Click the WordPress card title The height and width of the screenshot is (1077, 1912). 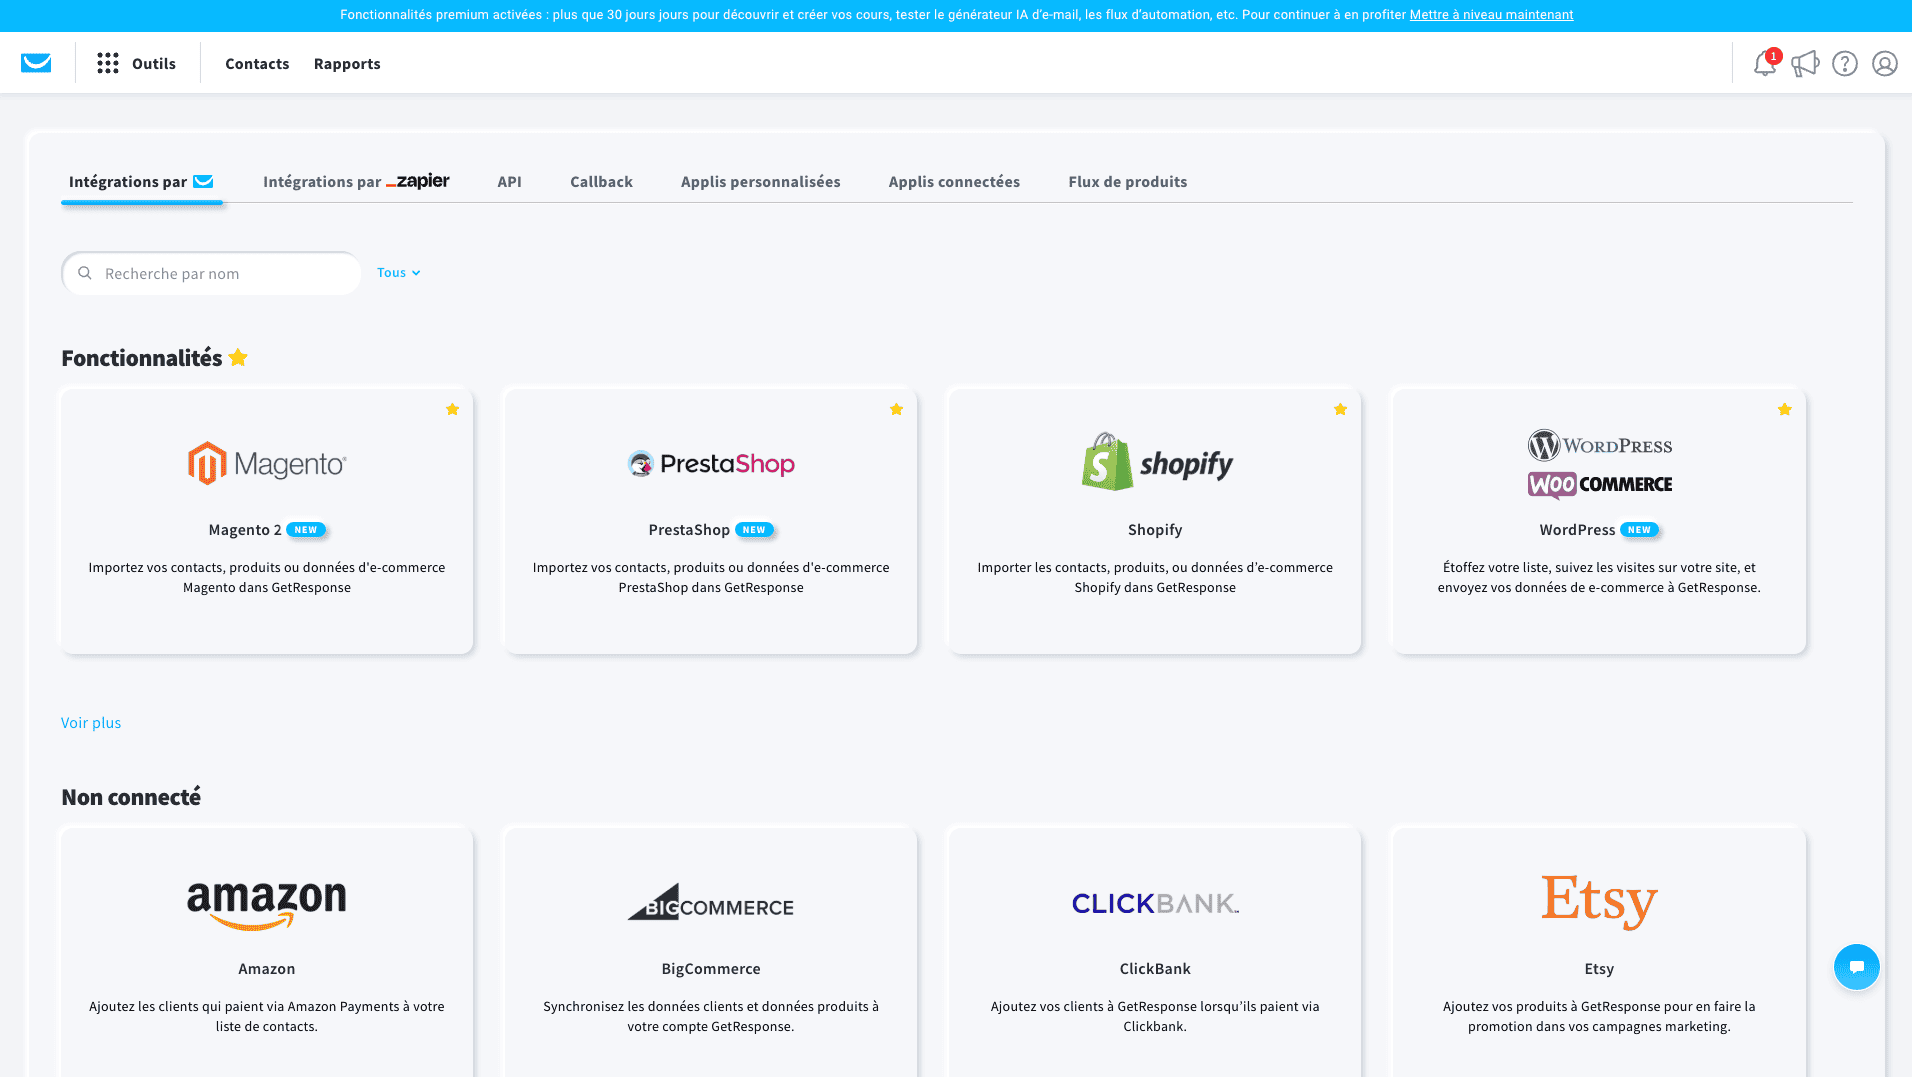tap(1577, 530)
